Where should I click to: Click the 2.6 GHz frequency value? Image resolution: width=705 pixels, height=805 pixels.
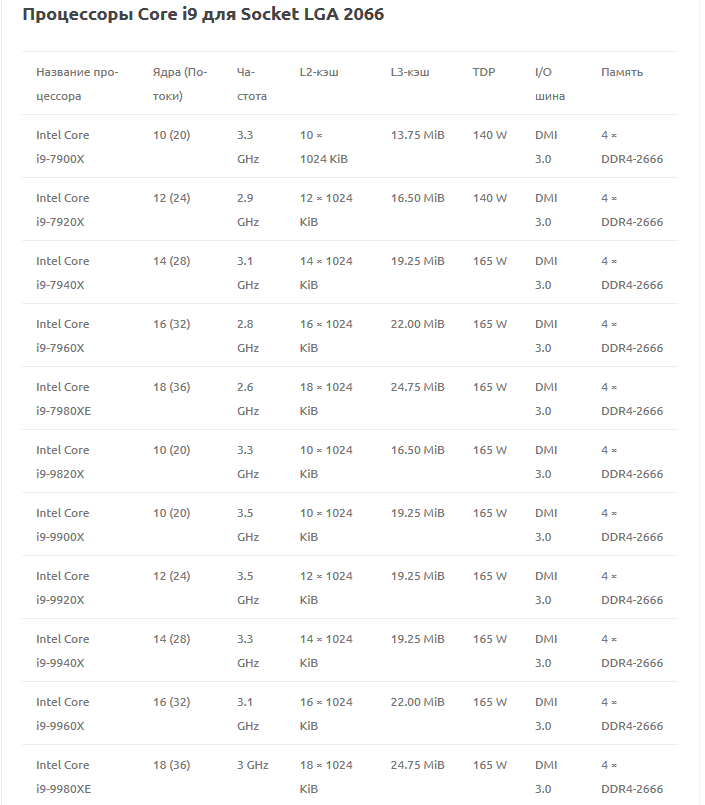[248, 399]
